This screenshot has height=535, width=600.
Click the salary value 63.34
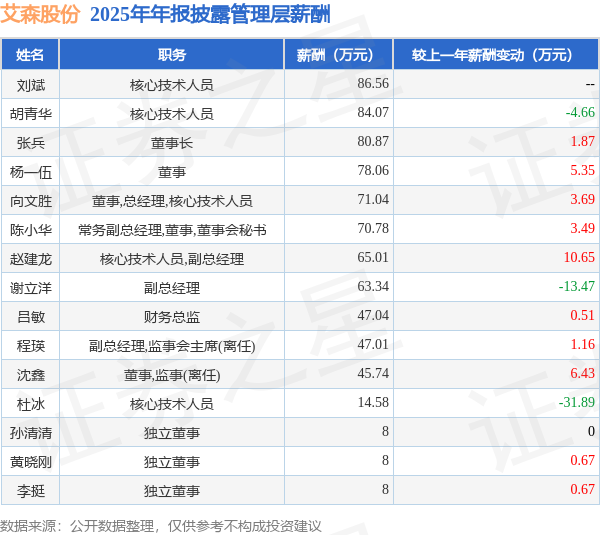[373, 286]
